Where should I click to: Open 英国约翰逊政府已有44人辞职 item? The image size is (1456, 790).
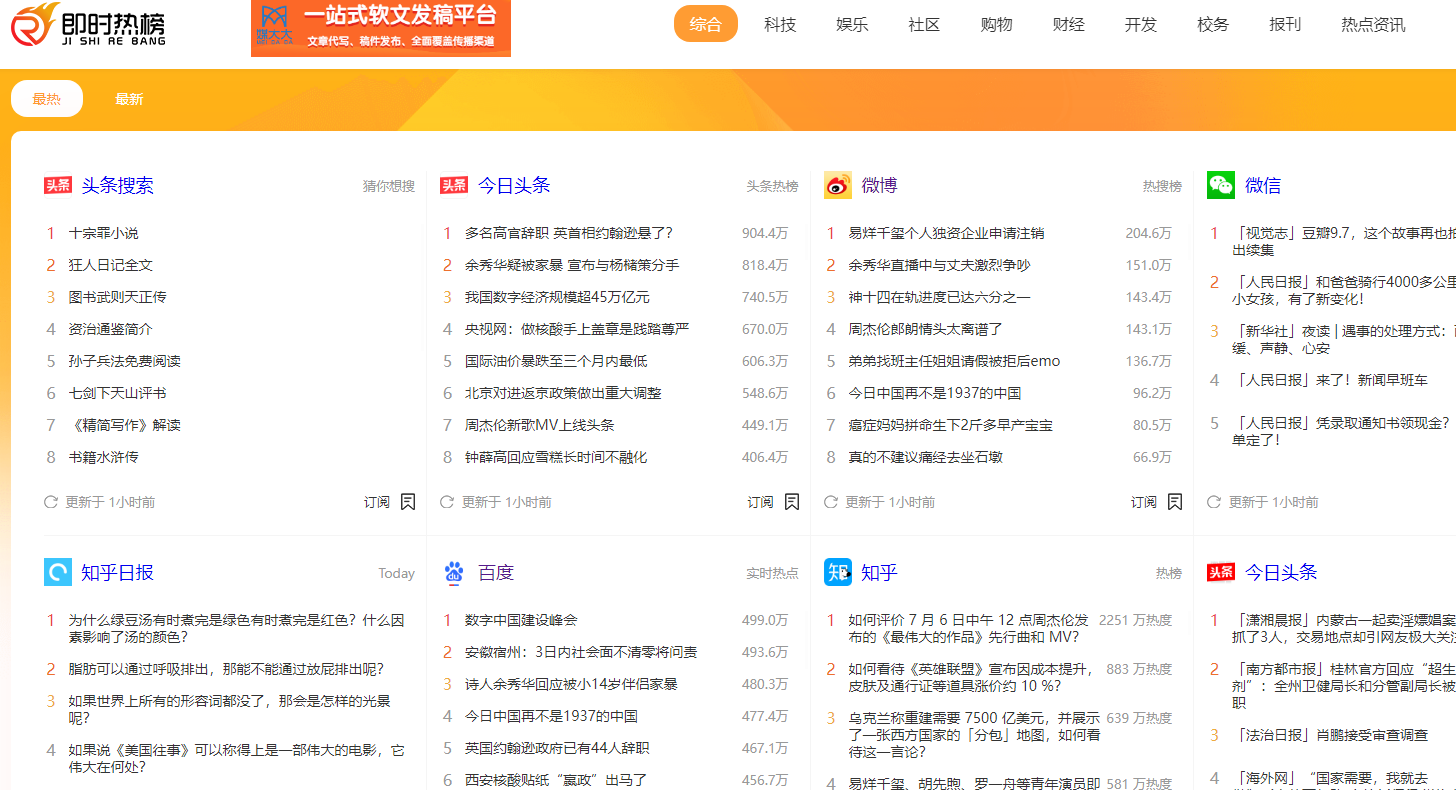557,748
